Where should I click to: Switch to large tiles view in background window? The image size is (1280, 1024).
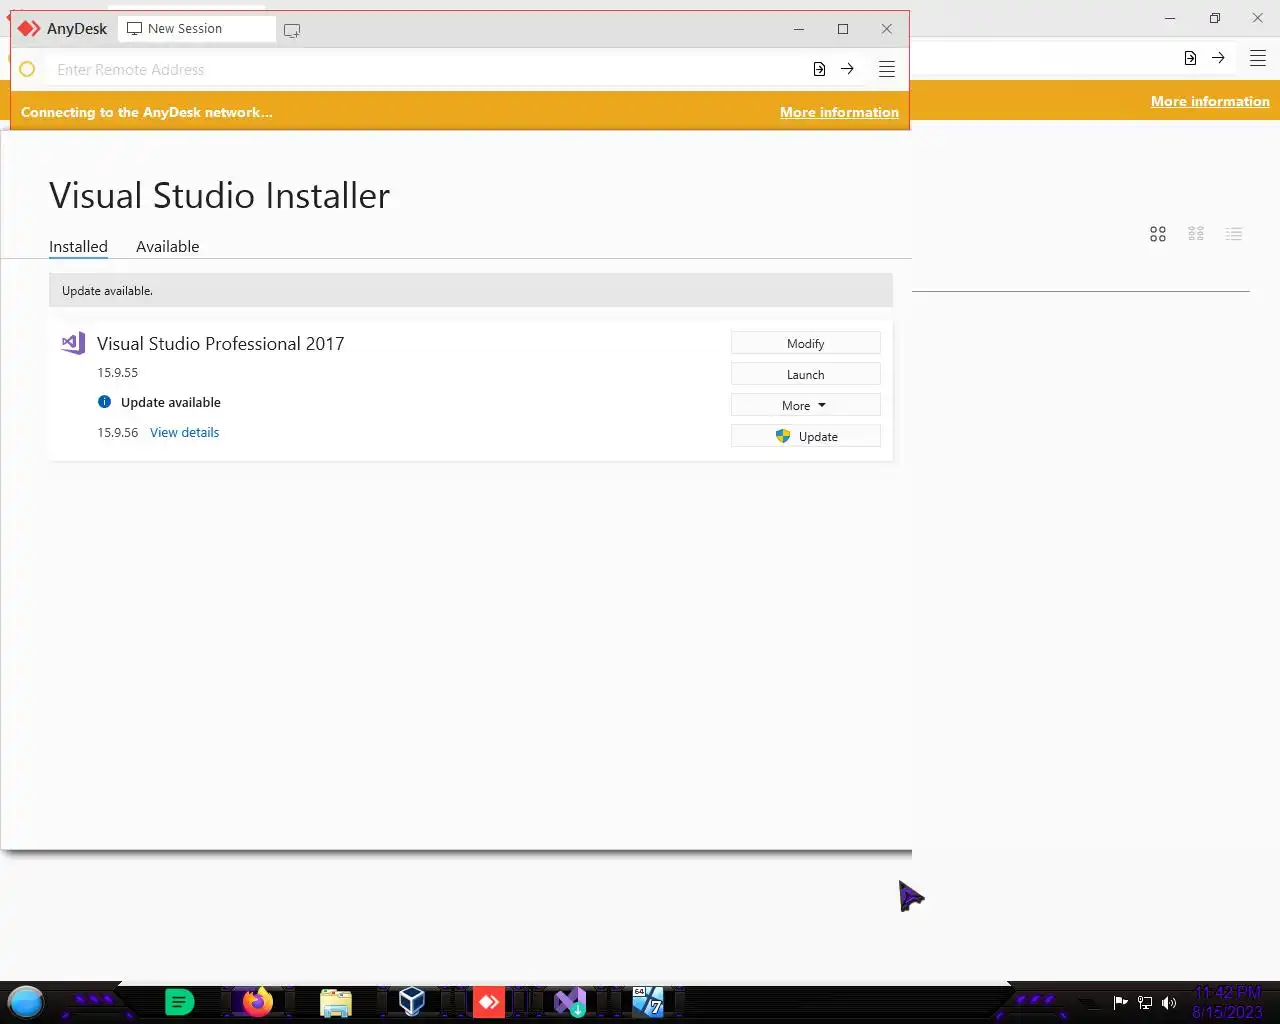[x=1158, y=234]
